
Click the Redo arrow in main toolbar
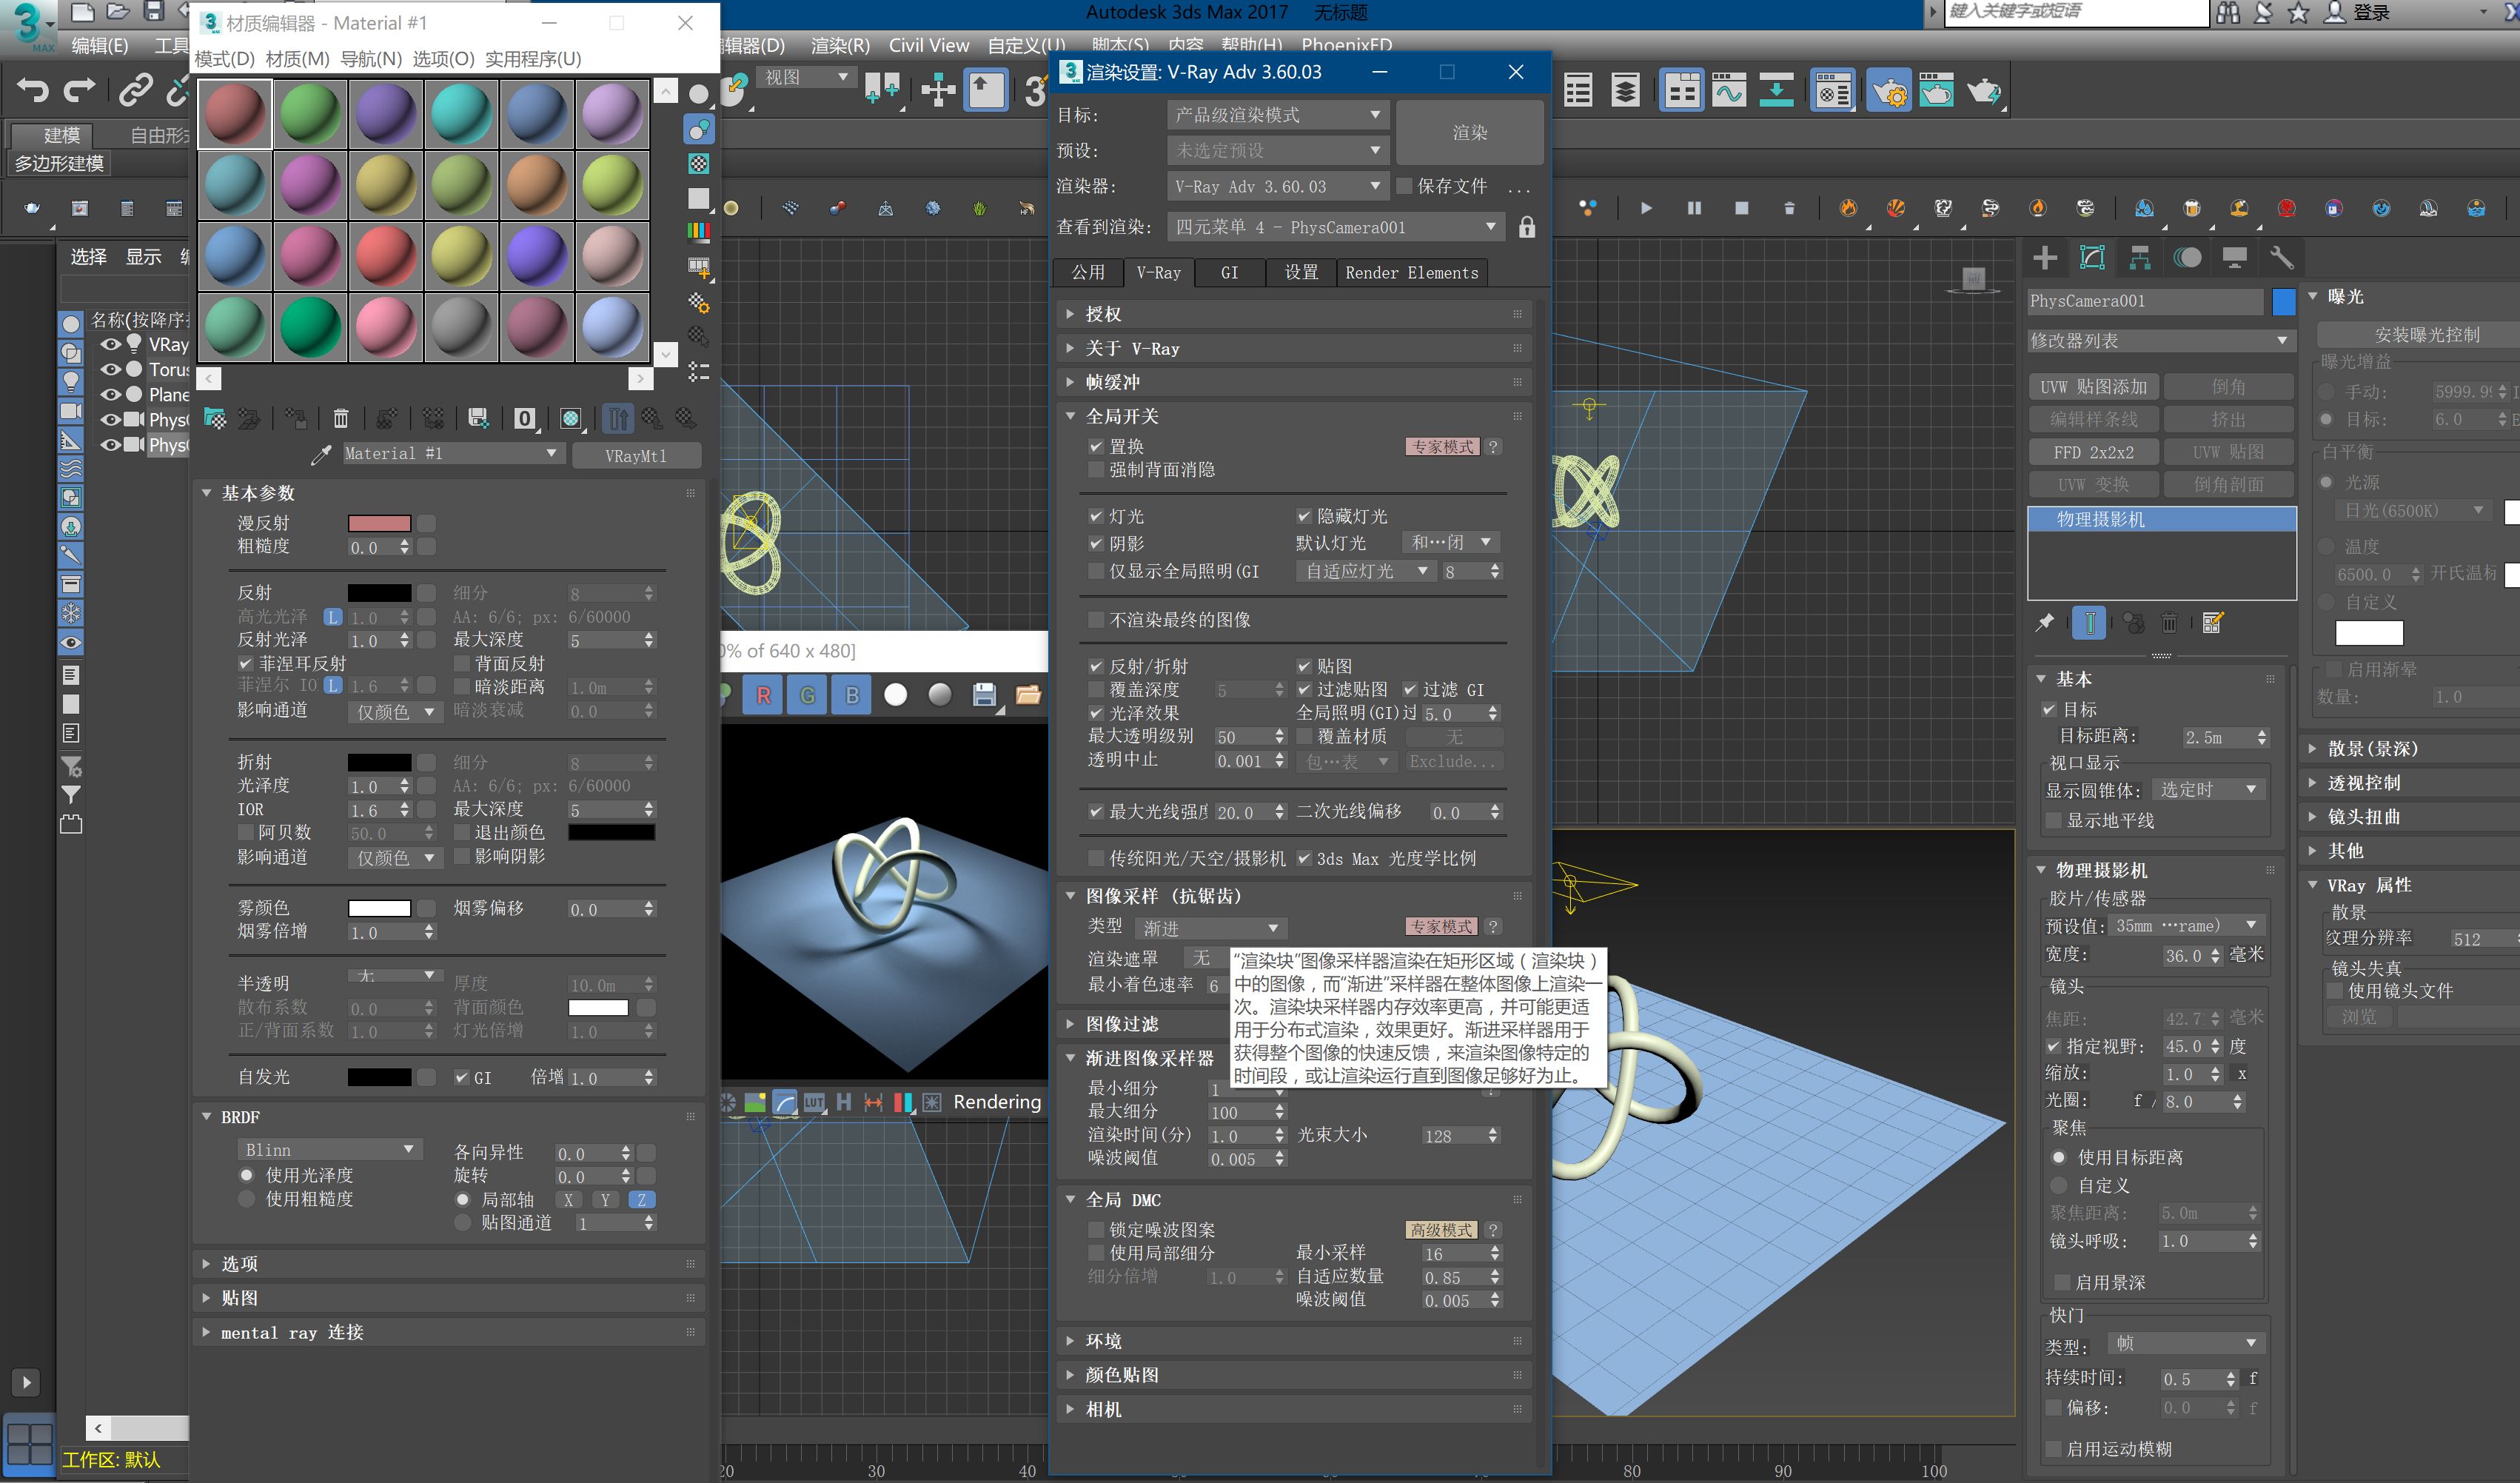(x=79, y=91)
